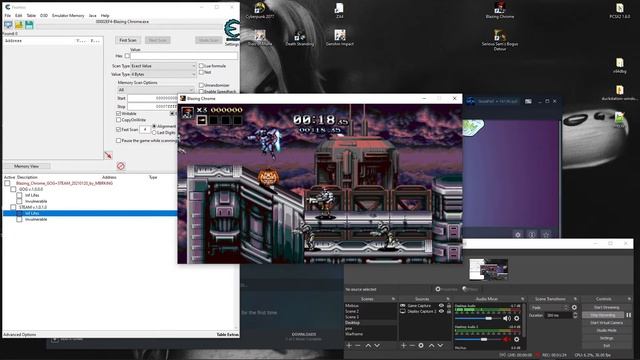
Task: Click the First Scan button
Action: [x=128, y=40]
